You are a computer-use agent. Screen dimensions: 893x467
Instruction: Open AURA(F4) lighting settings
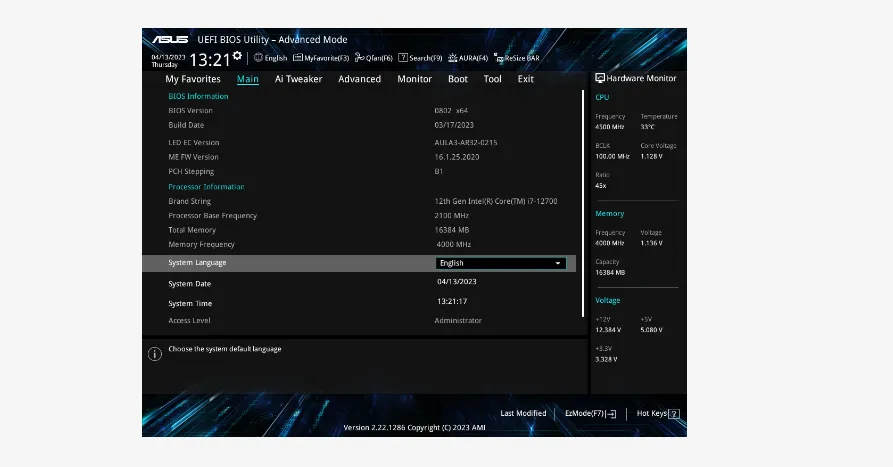(468, 58)
